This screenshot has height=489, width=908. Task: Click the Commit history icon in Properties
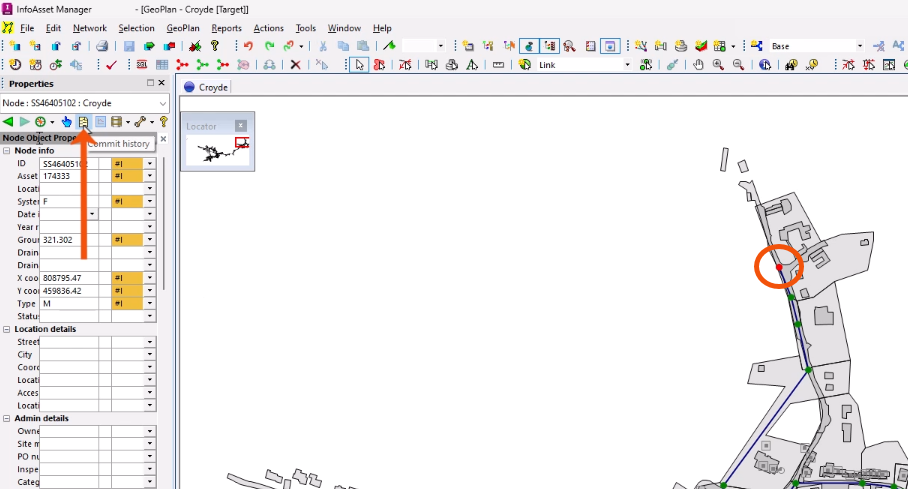(x=83, y=122)
